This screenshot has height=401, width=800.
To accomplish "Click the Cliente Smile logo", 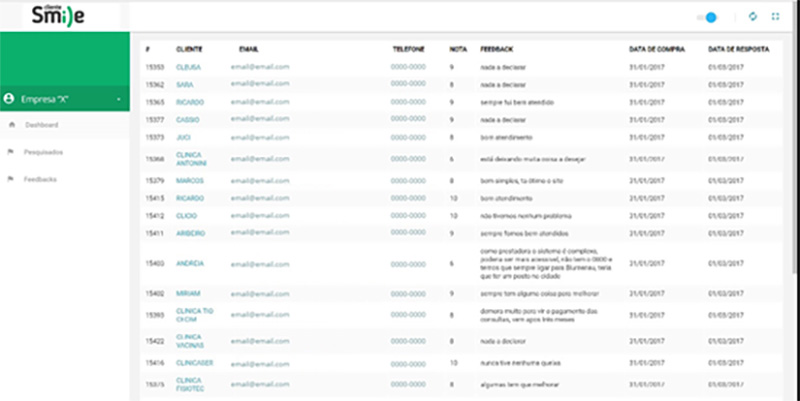I will click(x=58, y=15).
